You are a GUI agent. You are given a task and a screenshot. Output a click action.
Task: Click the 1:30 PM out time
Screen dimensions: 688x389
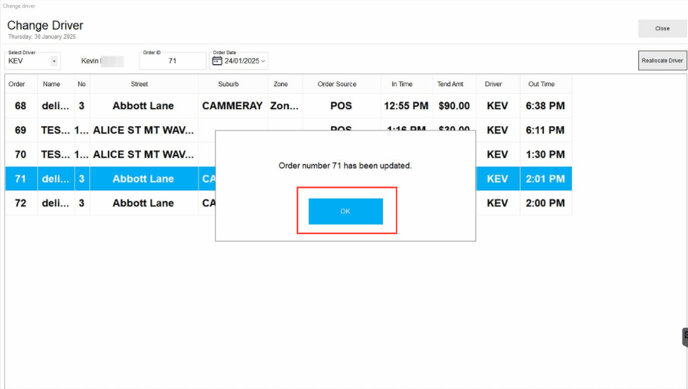pos(545,154)
